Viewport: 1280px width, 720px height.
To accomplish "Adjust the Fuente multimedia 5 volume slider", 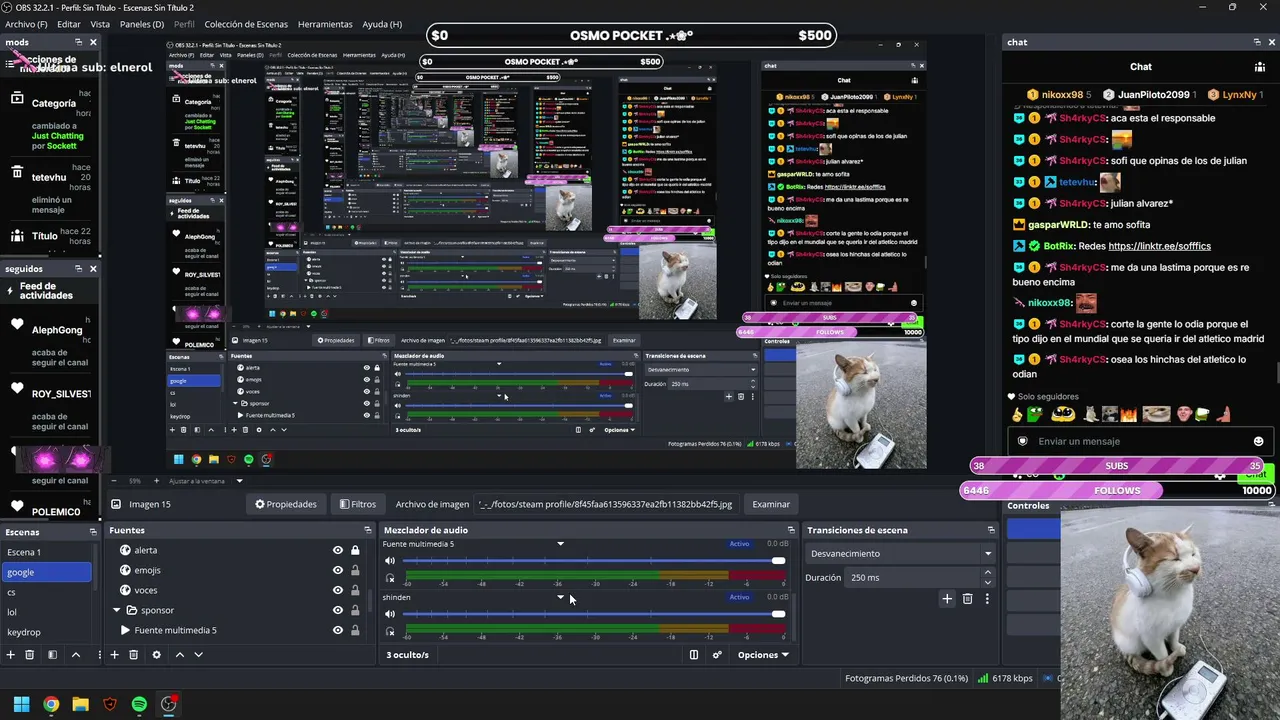I will point(593,561).
